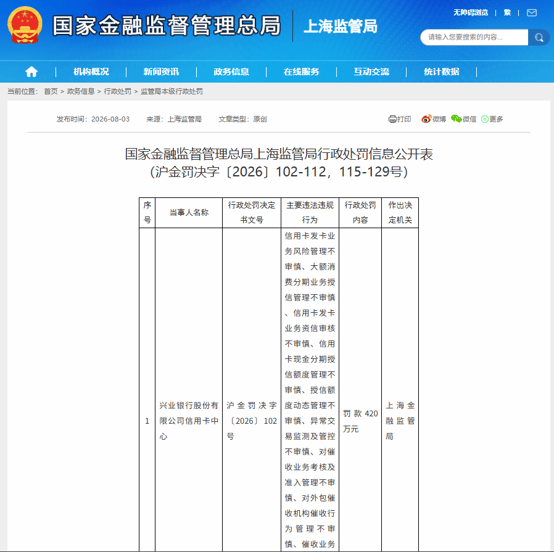
Task: Share to Weibo via 微博 icon
Action: click(x=434, y=119)
